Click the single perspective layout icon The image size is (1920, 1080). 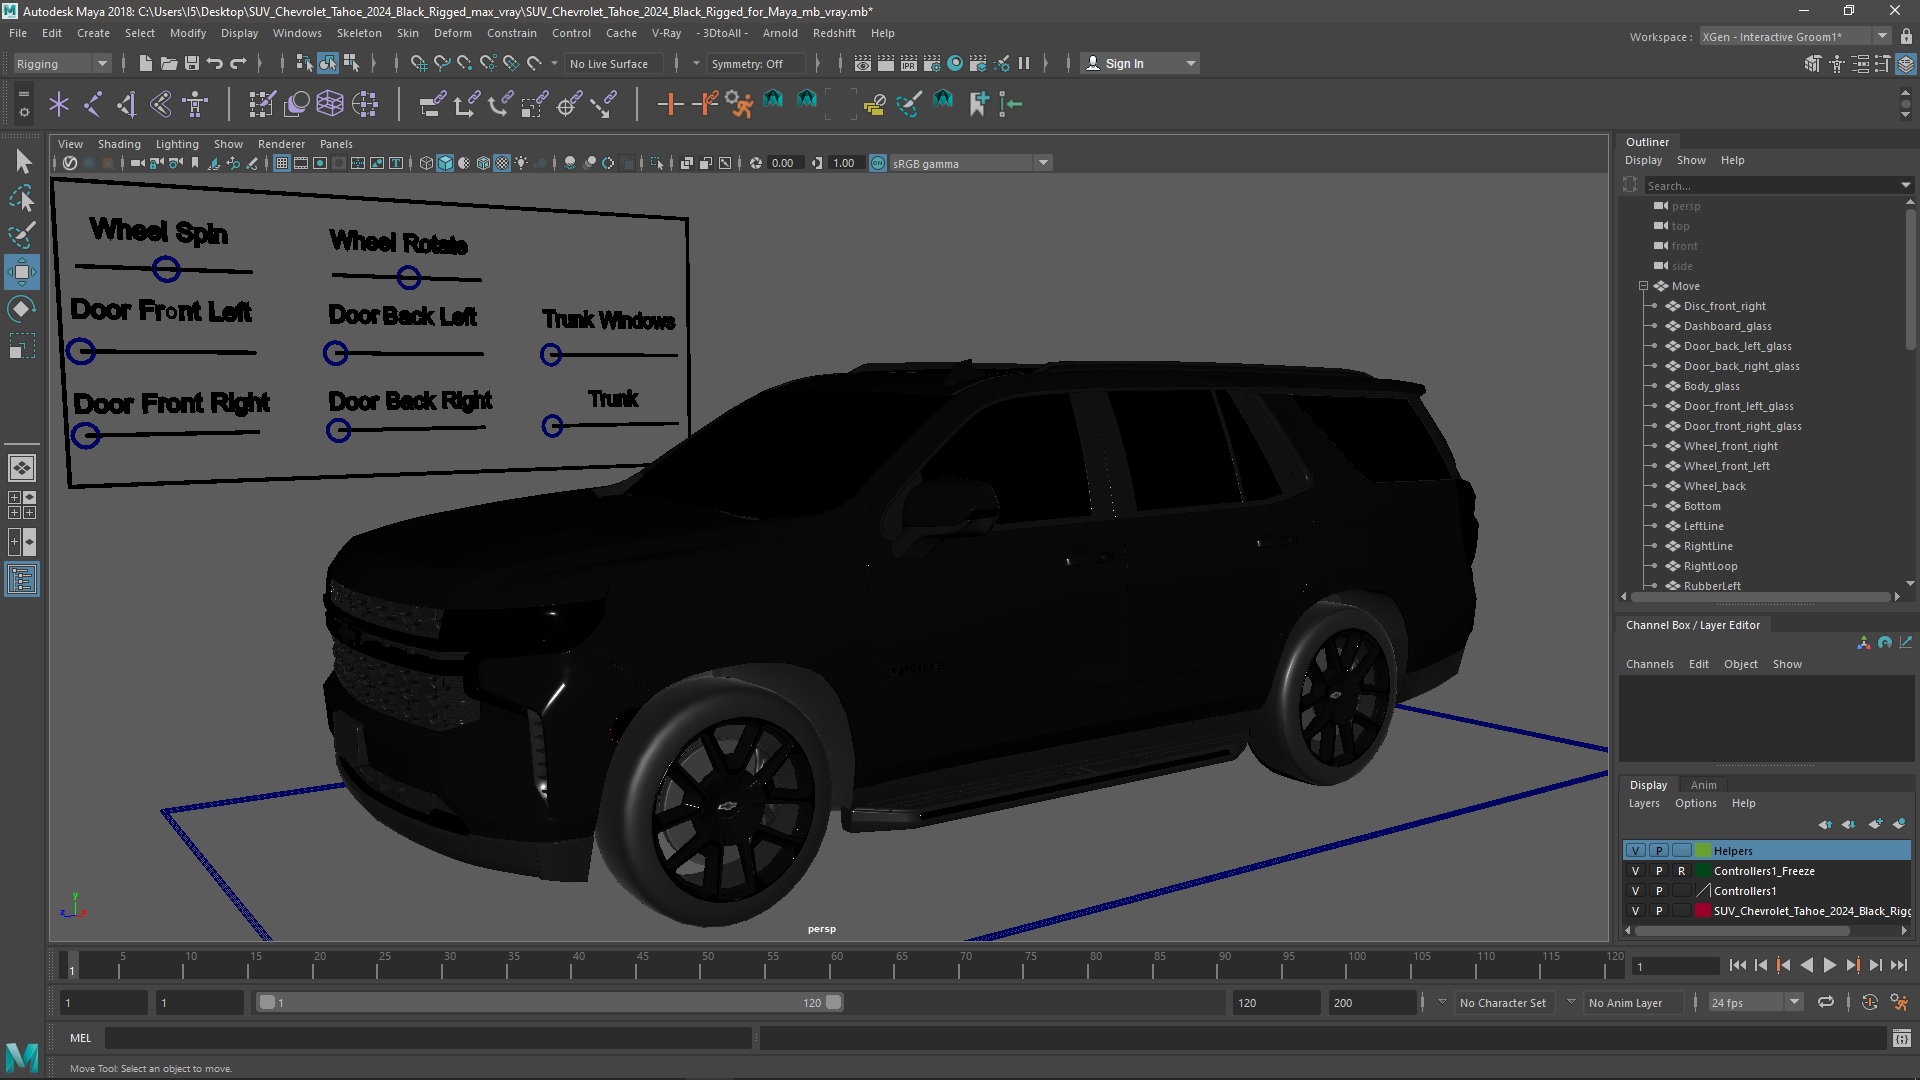[22, 467]
